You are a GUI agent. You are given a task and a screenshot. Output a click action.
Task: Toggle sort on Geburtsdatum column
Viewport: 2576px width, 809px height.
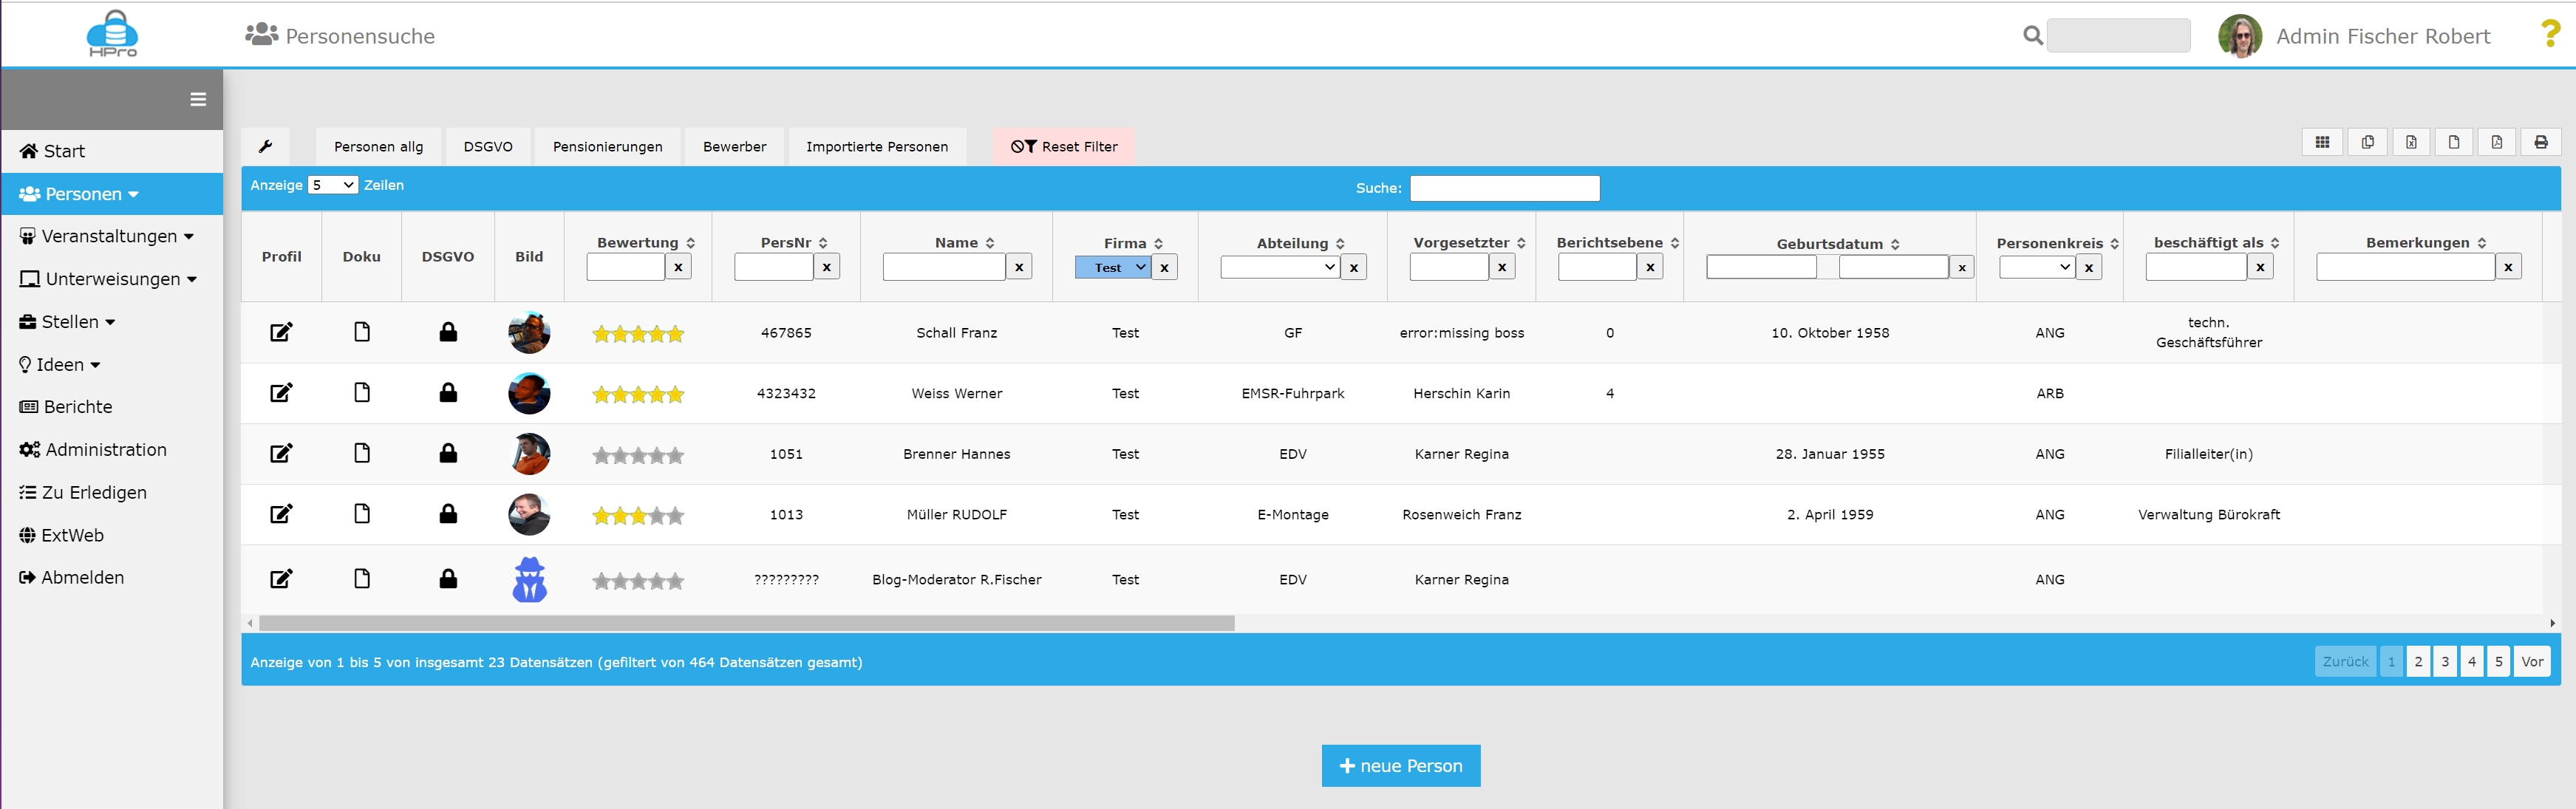[x=1895, y=244]
